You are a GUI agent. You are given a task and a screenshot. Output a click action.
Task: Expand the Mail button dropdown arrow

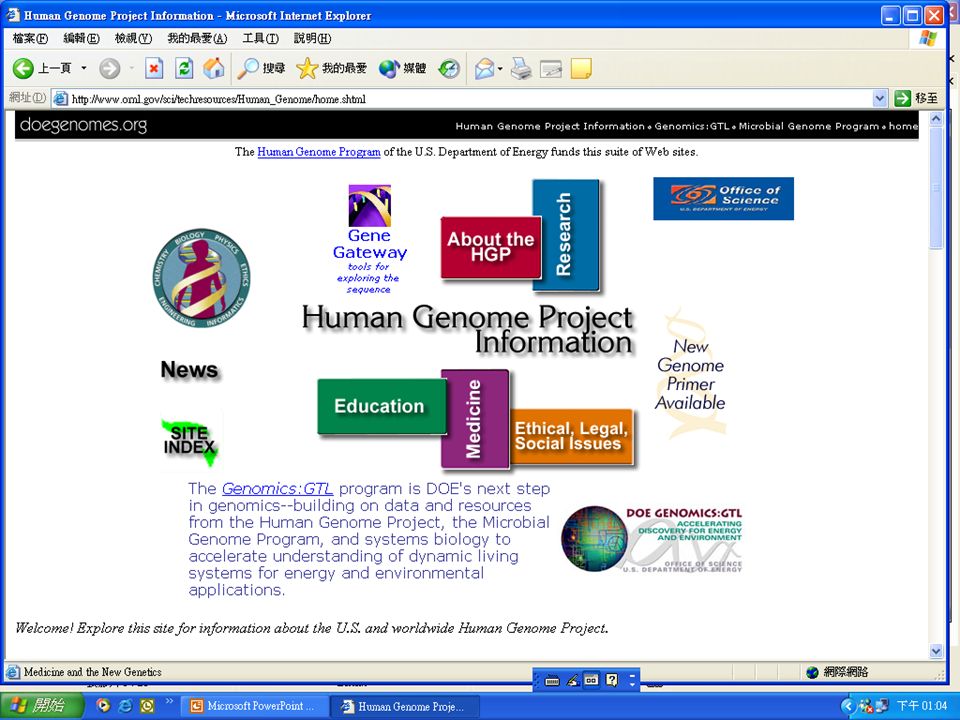500,69
